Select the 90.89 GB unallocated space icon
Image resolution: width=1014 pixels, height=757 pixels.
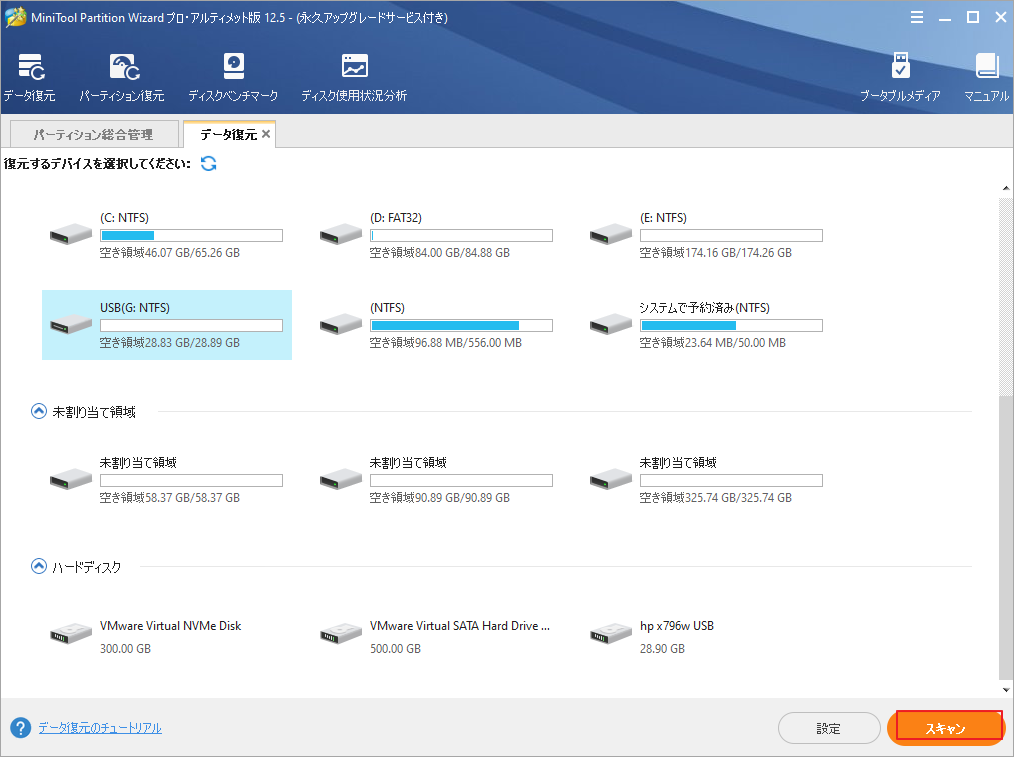[x=341, y=479]
